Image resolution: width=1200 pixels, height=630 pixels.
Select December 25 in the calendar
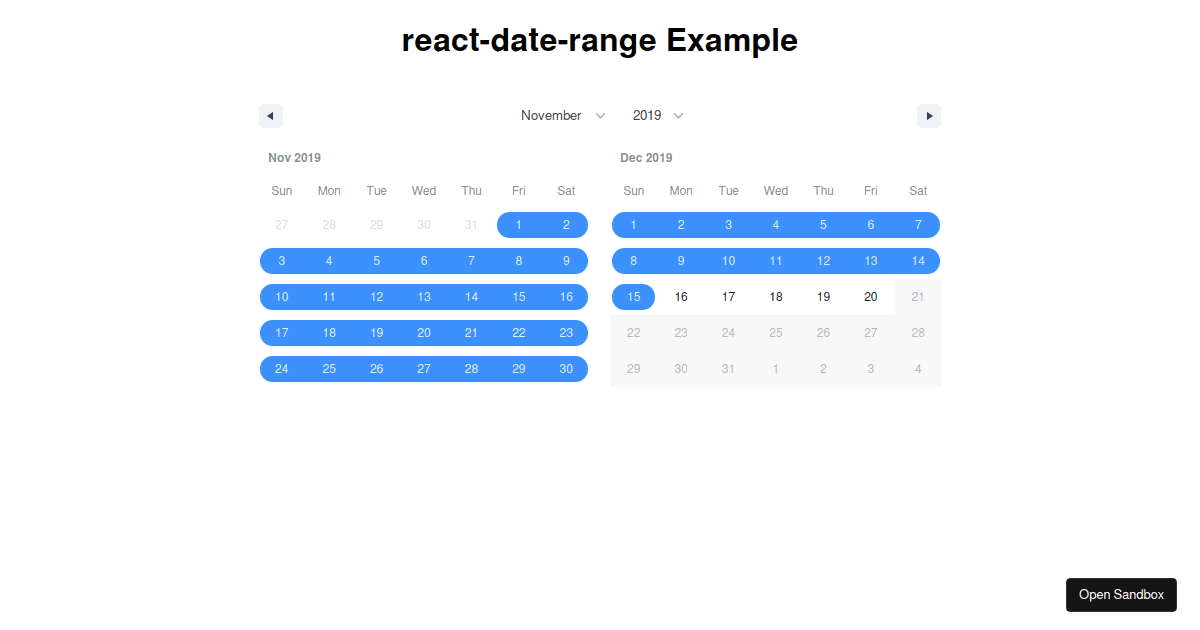pos(776,332)
